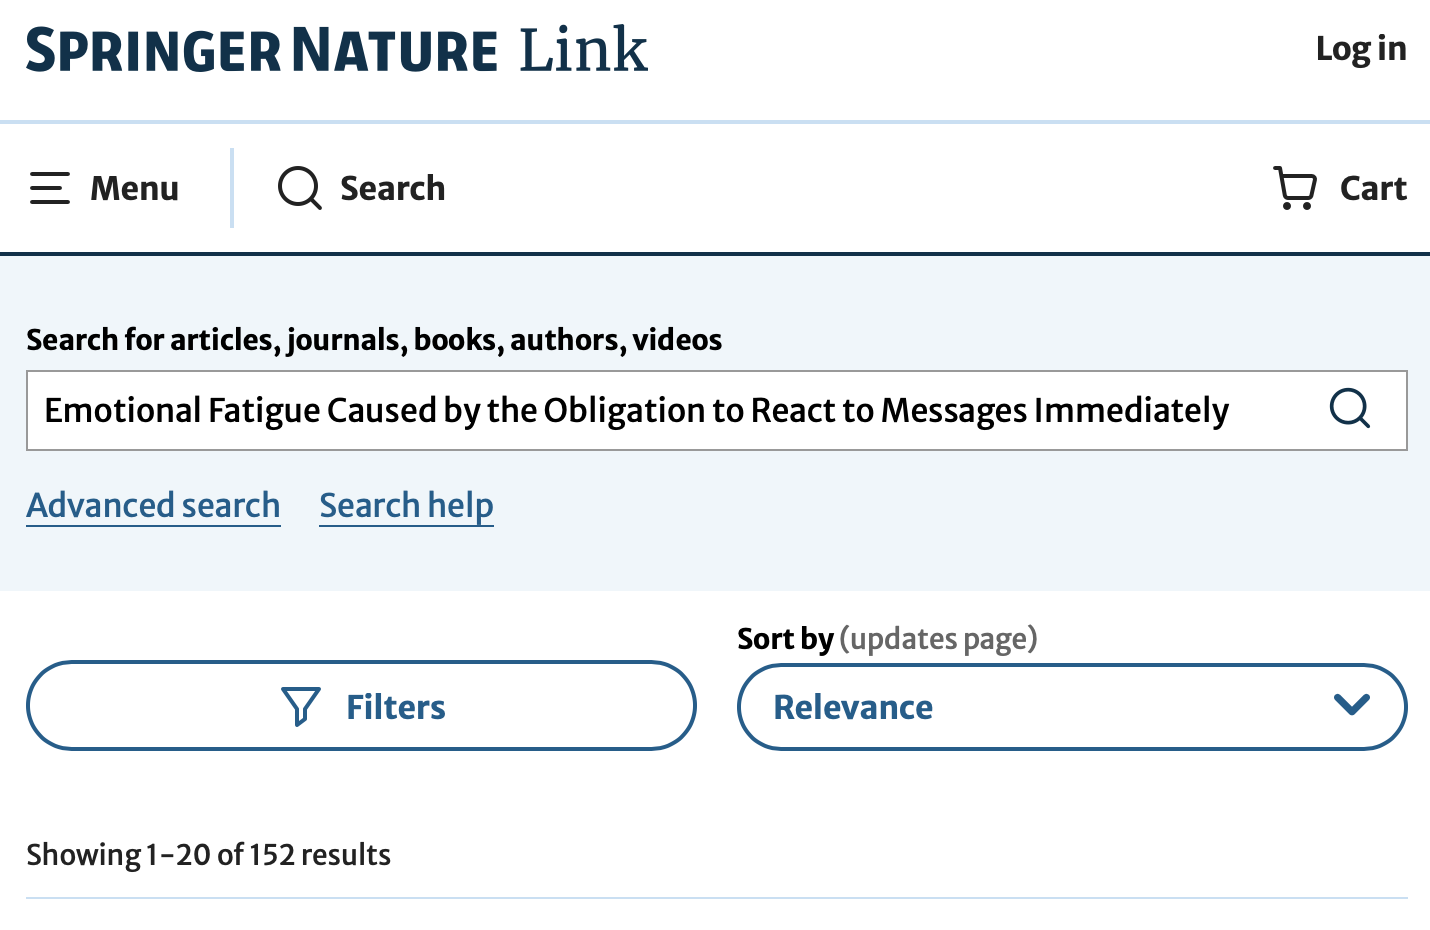
Task: Click the 'Sort by (updates page)' label
Action: [x=887, y=638]
